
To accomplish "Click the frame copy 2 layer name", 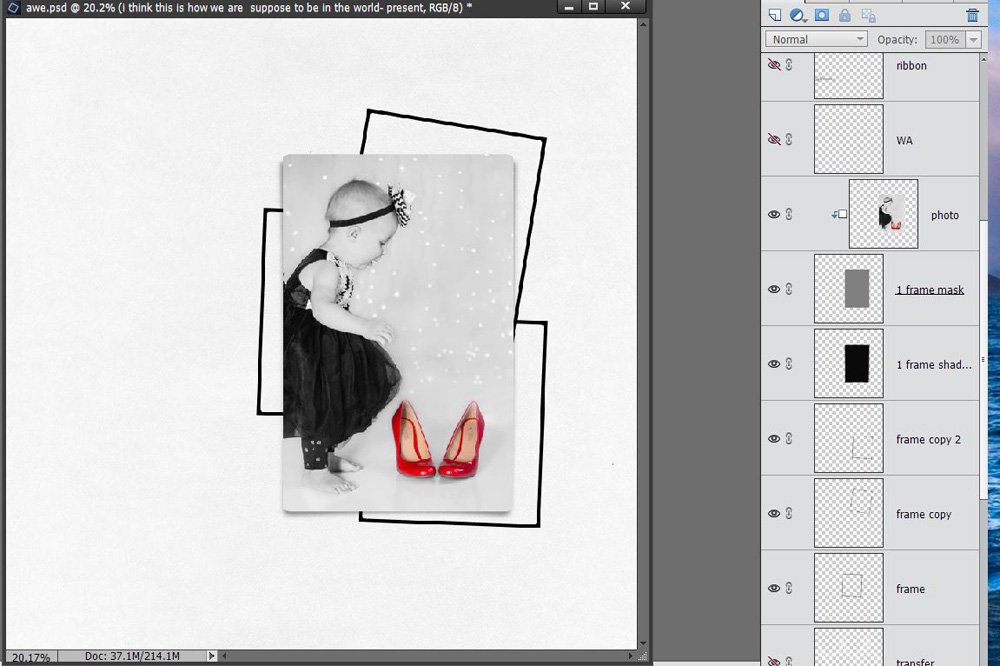I will (x=928, y=440).
